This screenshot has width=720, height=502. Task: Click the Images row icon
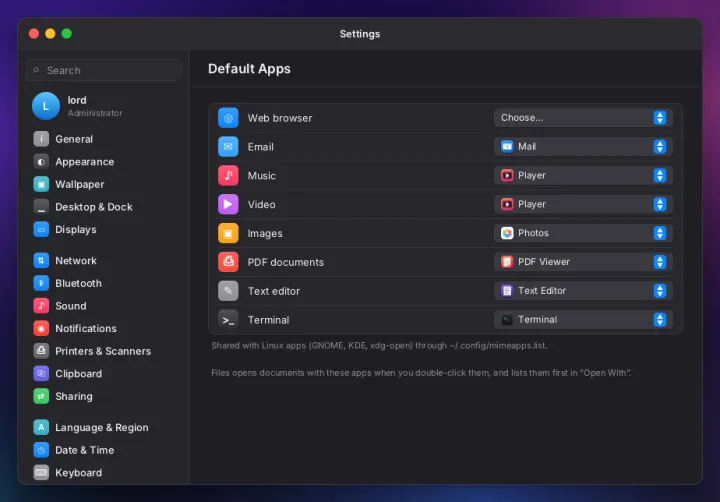[x=228, y=233]
